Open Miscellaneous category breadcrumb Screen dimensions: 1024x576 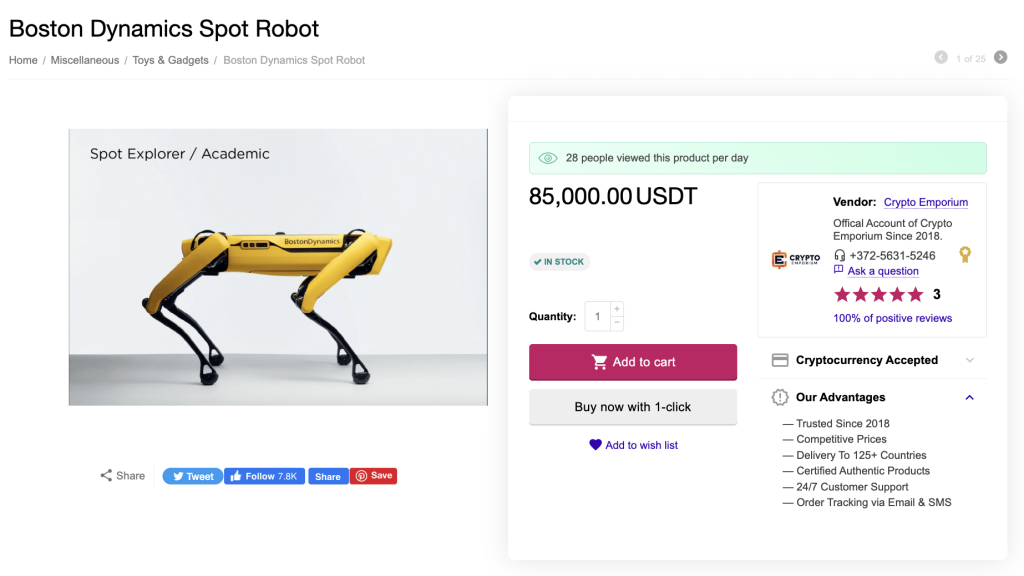(85, 60)
